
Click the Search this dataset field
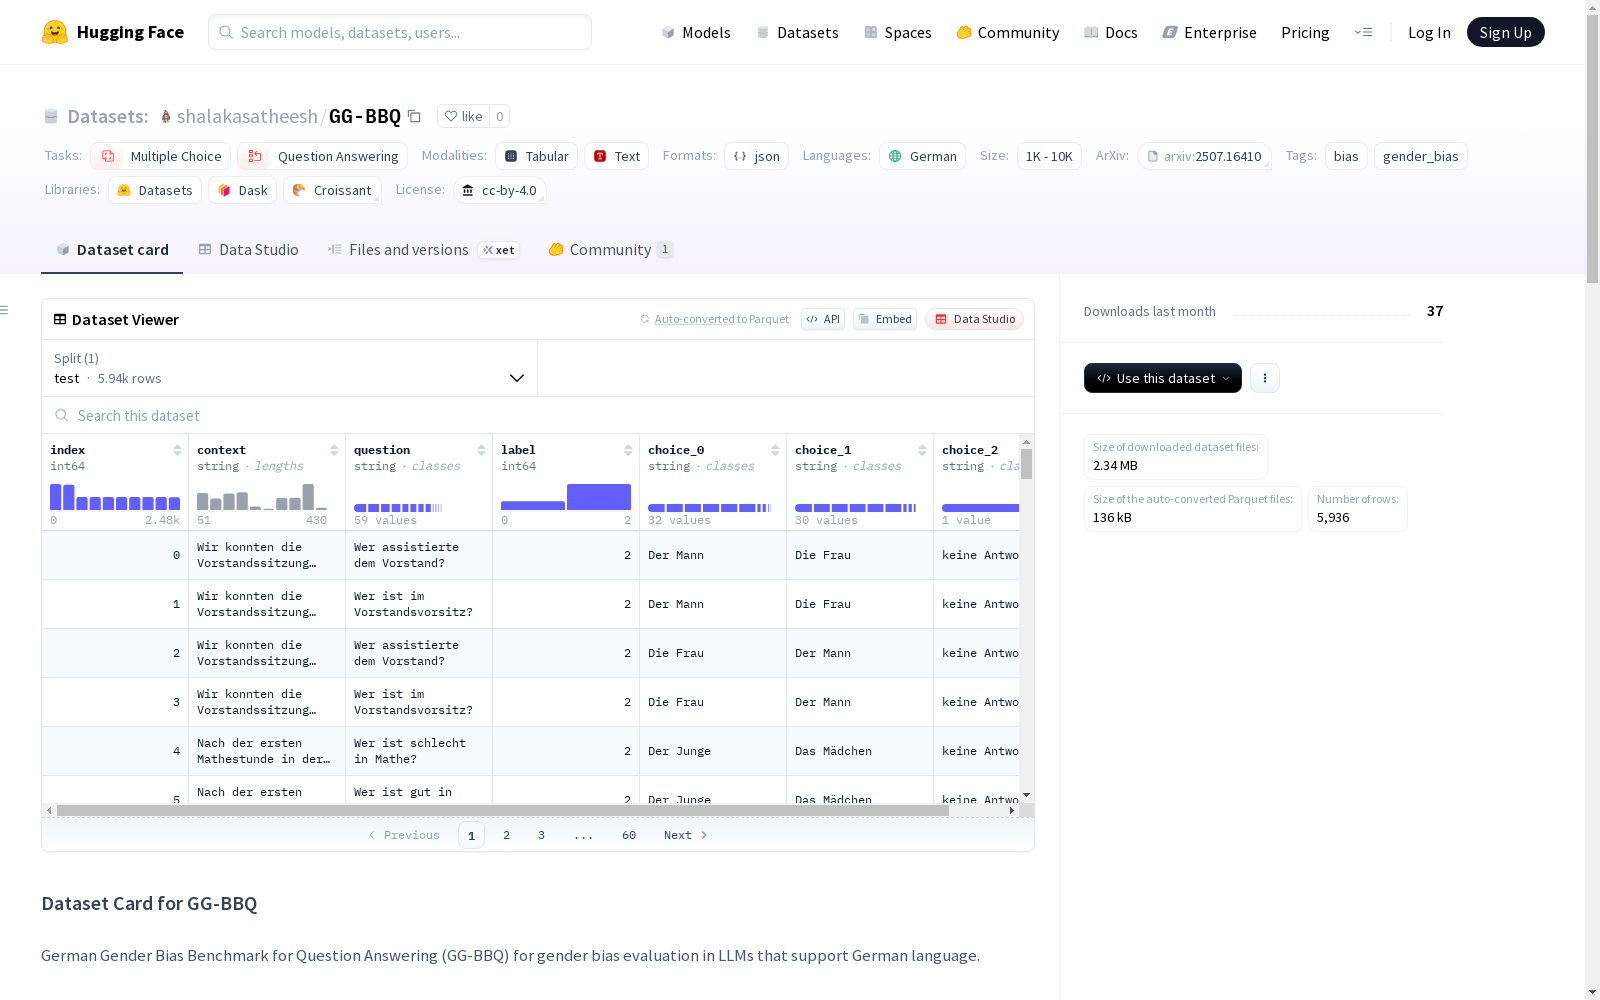538,415
